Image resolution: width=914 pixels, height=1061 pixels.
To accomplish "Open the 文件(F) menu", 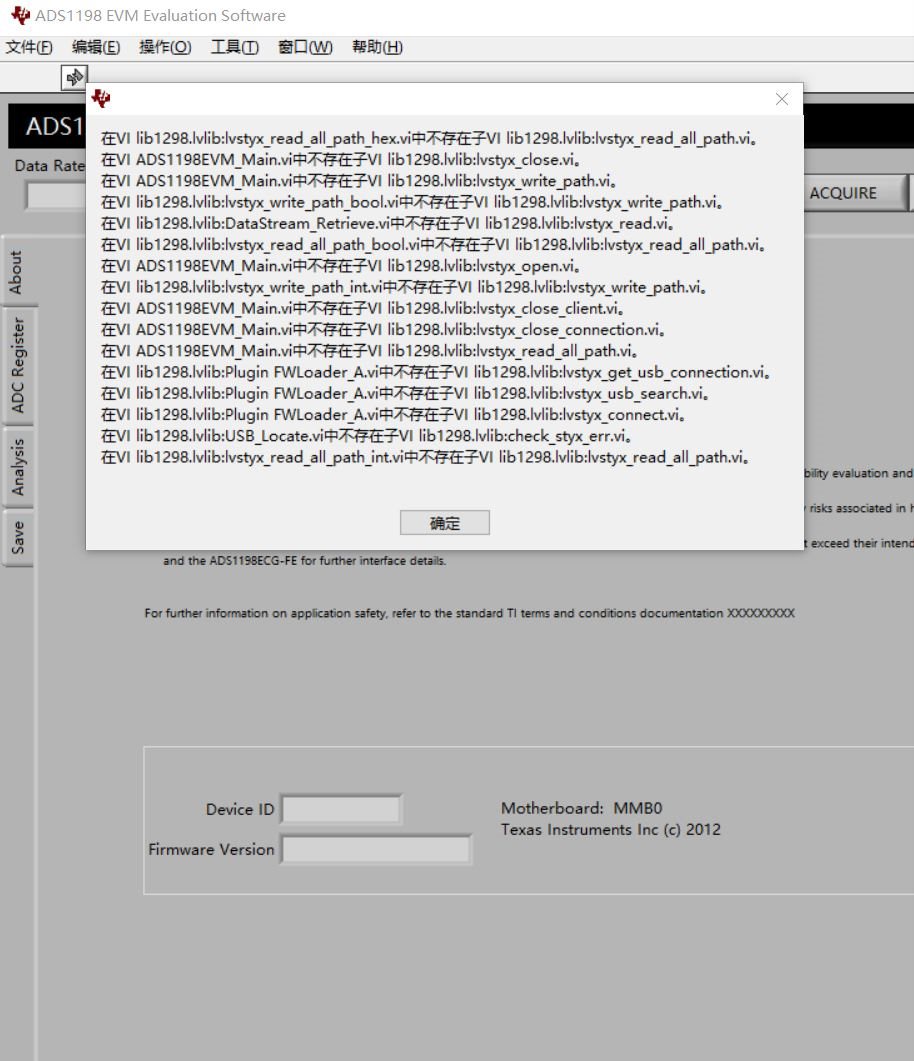I will pyautogui.click(x=29, y=47).
